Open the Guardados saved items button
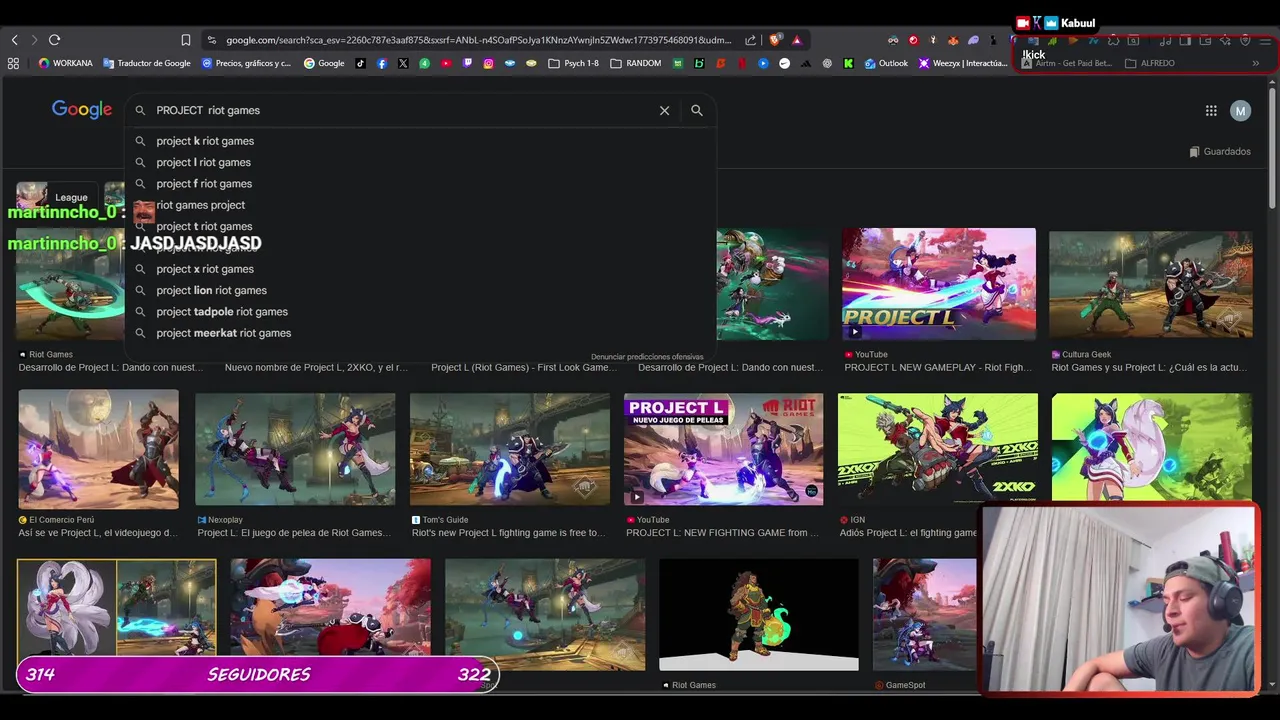The width and height of the screenshot is (1280, 720). point(1220,152)
